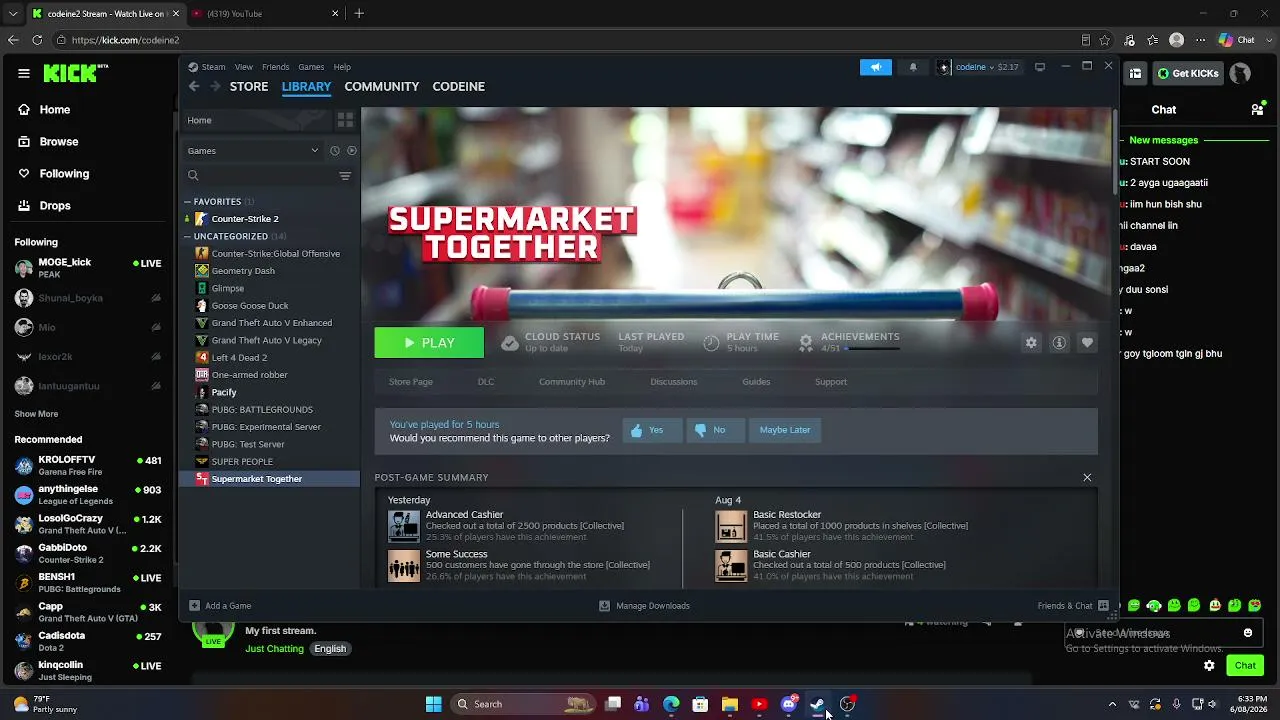The image size is (1280, 720).
Task: Close the Post-Game Summary panel
Action: (x=1087, y=478)
